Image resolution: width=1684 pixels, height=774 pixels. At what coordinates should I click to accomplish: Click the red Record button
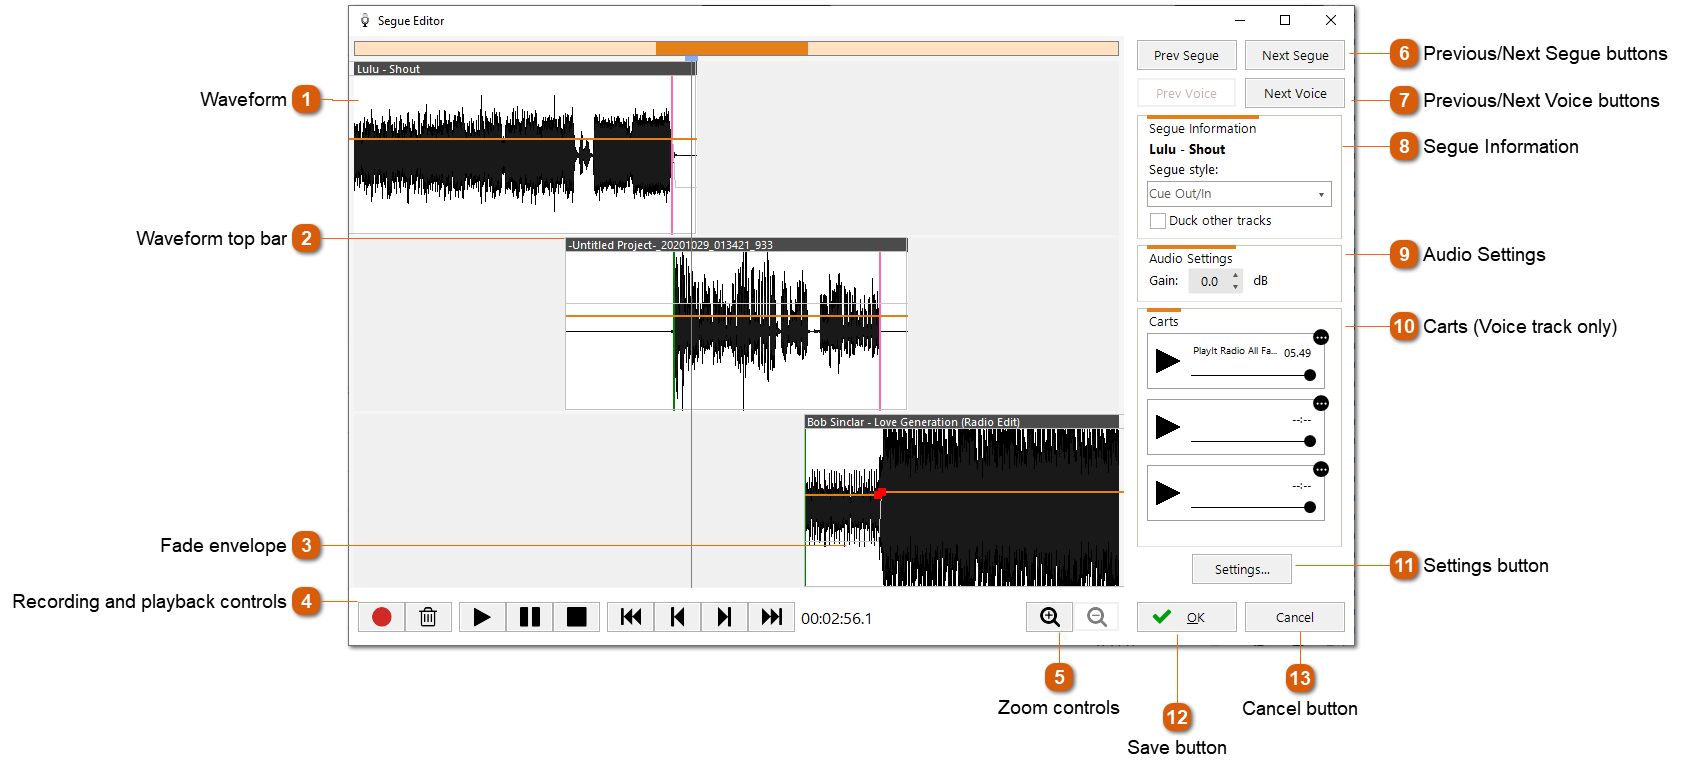(381, 617)
